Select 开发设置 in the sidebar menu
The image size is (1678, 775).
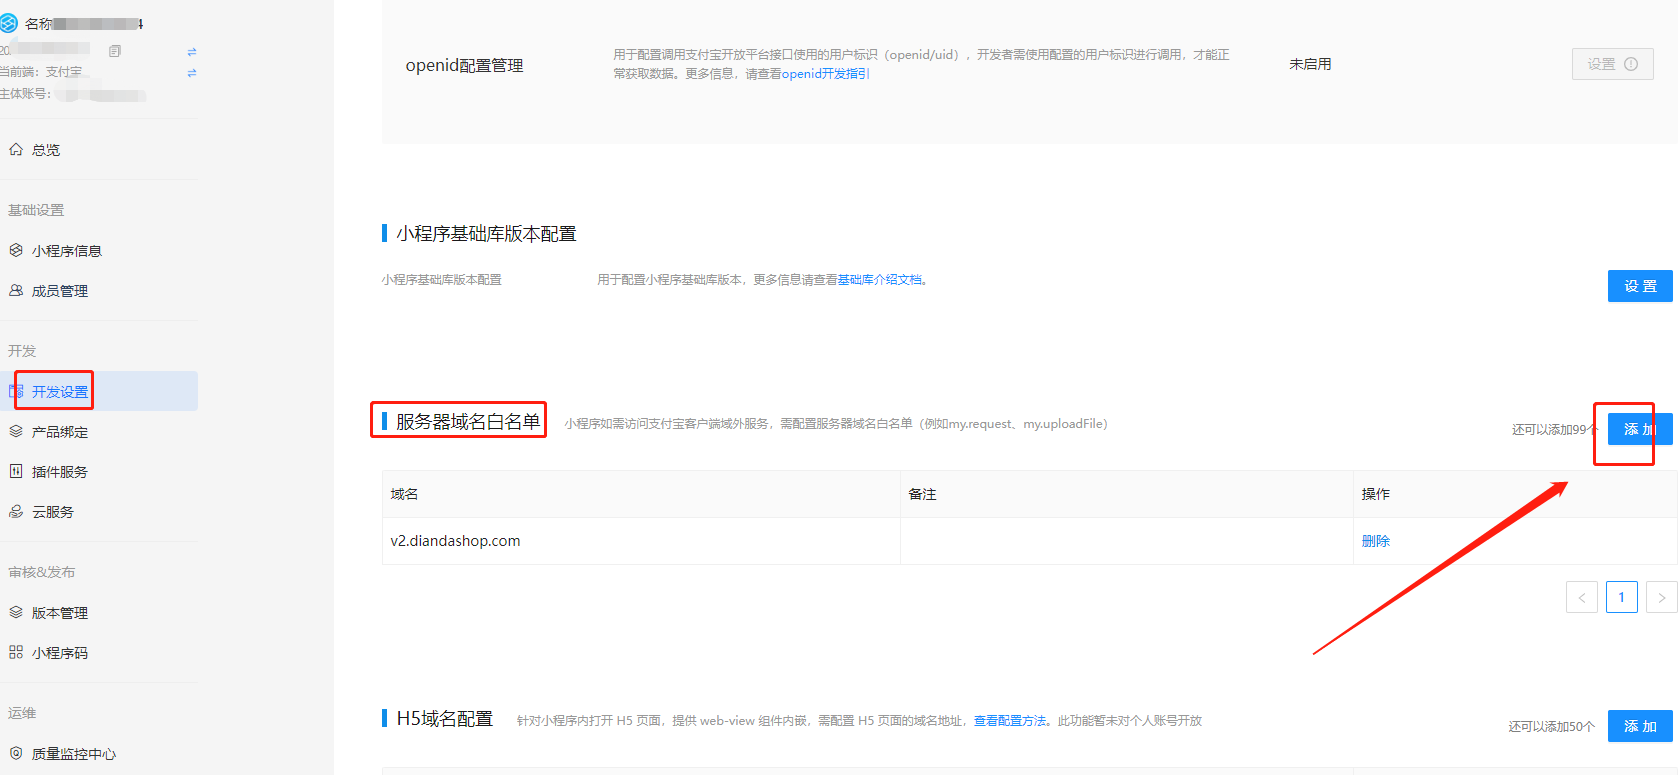(59, 392)
